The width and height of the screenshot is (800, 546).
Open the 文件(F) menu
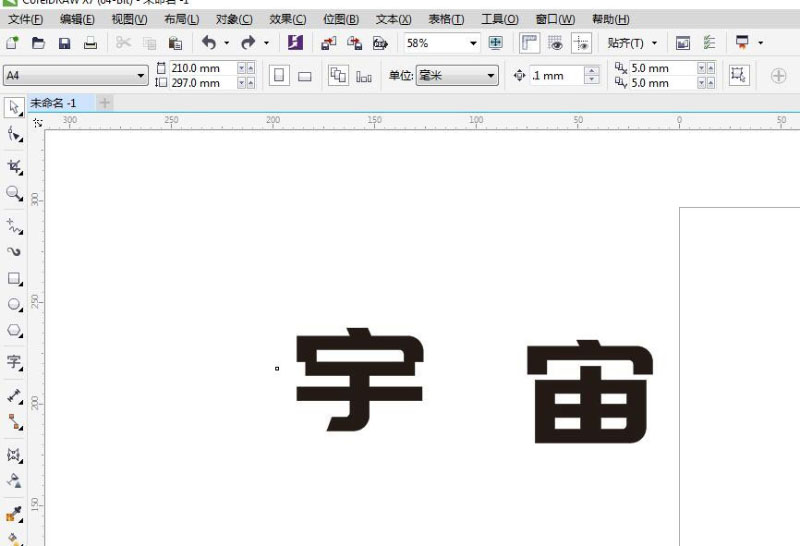25,19
